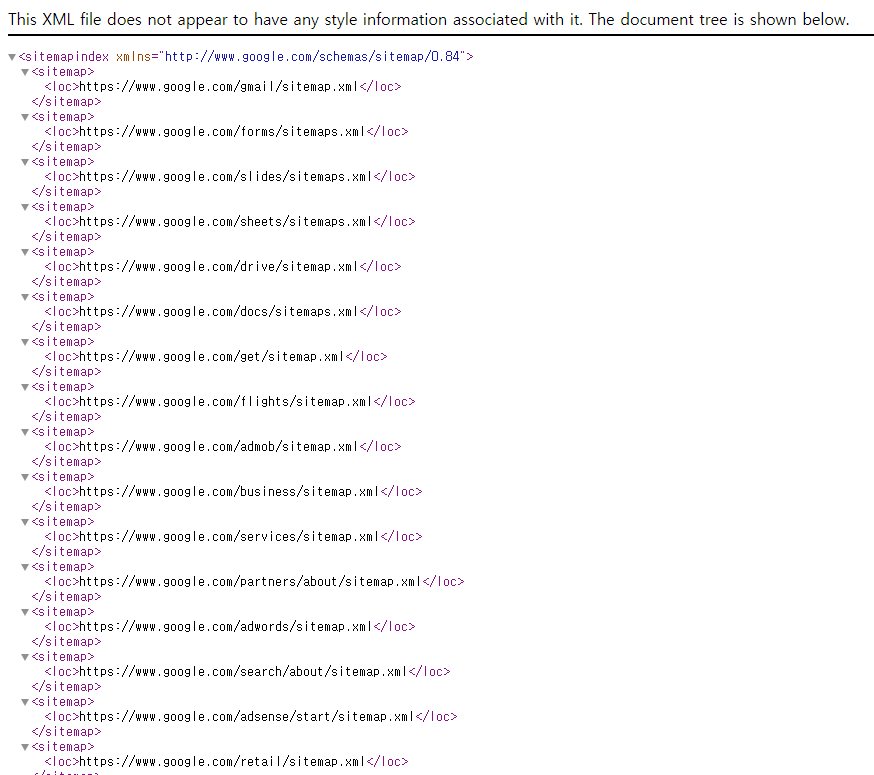This screenshot has height=775, width=874.
Task: Collapse the sitemap node containing docs/sitemaps.xml
Action: tap(25, 297)
